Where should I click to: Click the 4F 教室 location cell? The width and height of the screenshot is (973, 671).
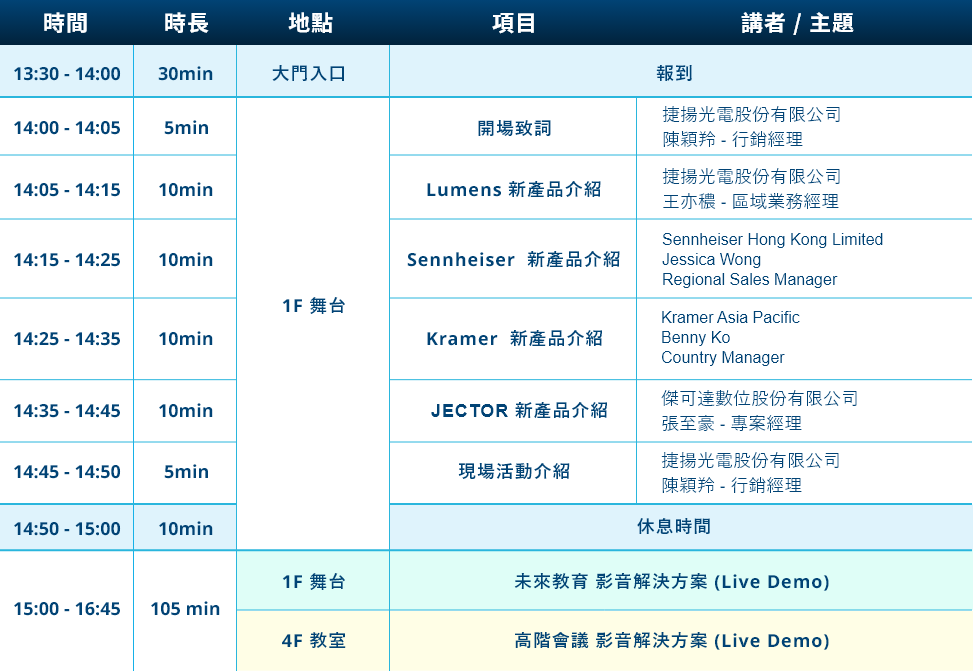click(x=313, y=641)
